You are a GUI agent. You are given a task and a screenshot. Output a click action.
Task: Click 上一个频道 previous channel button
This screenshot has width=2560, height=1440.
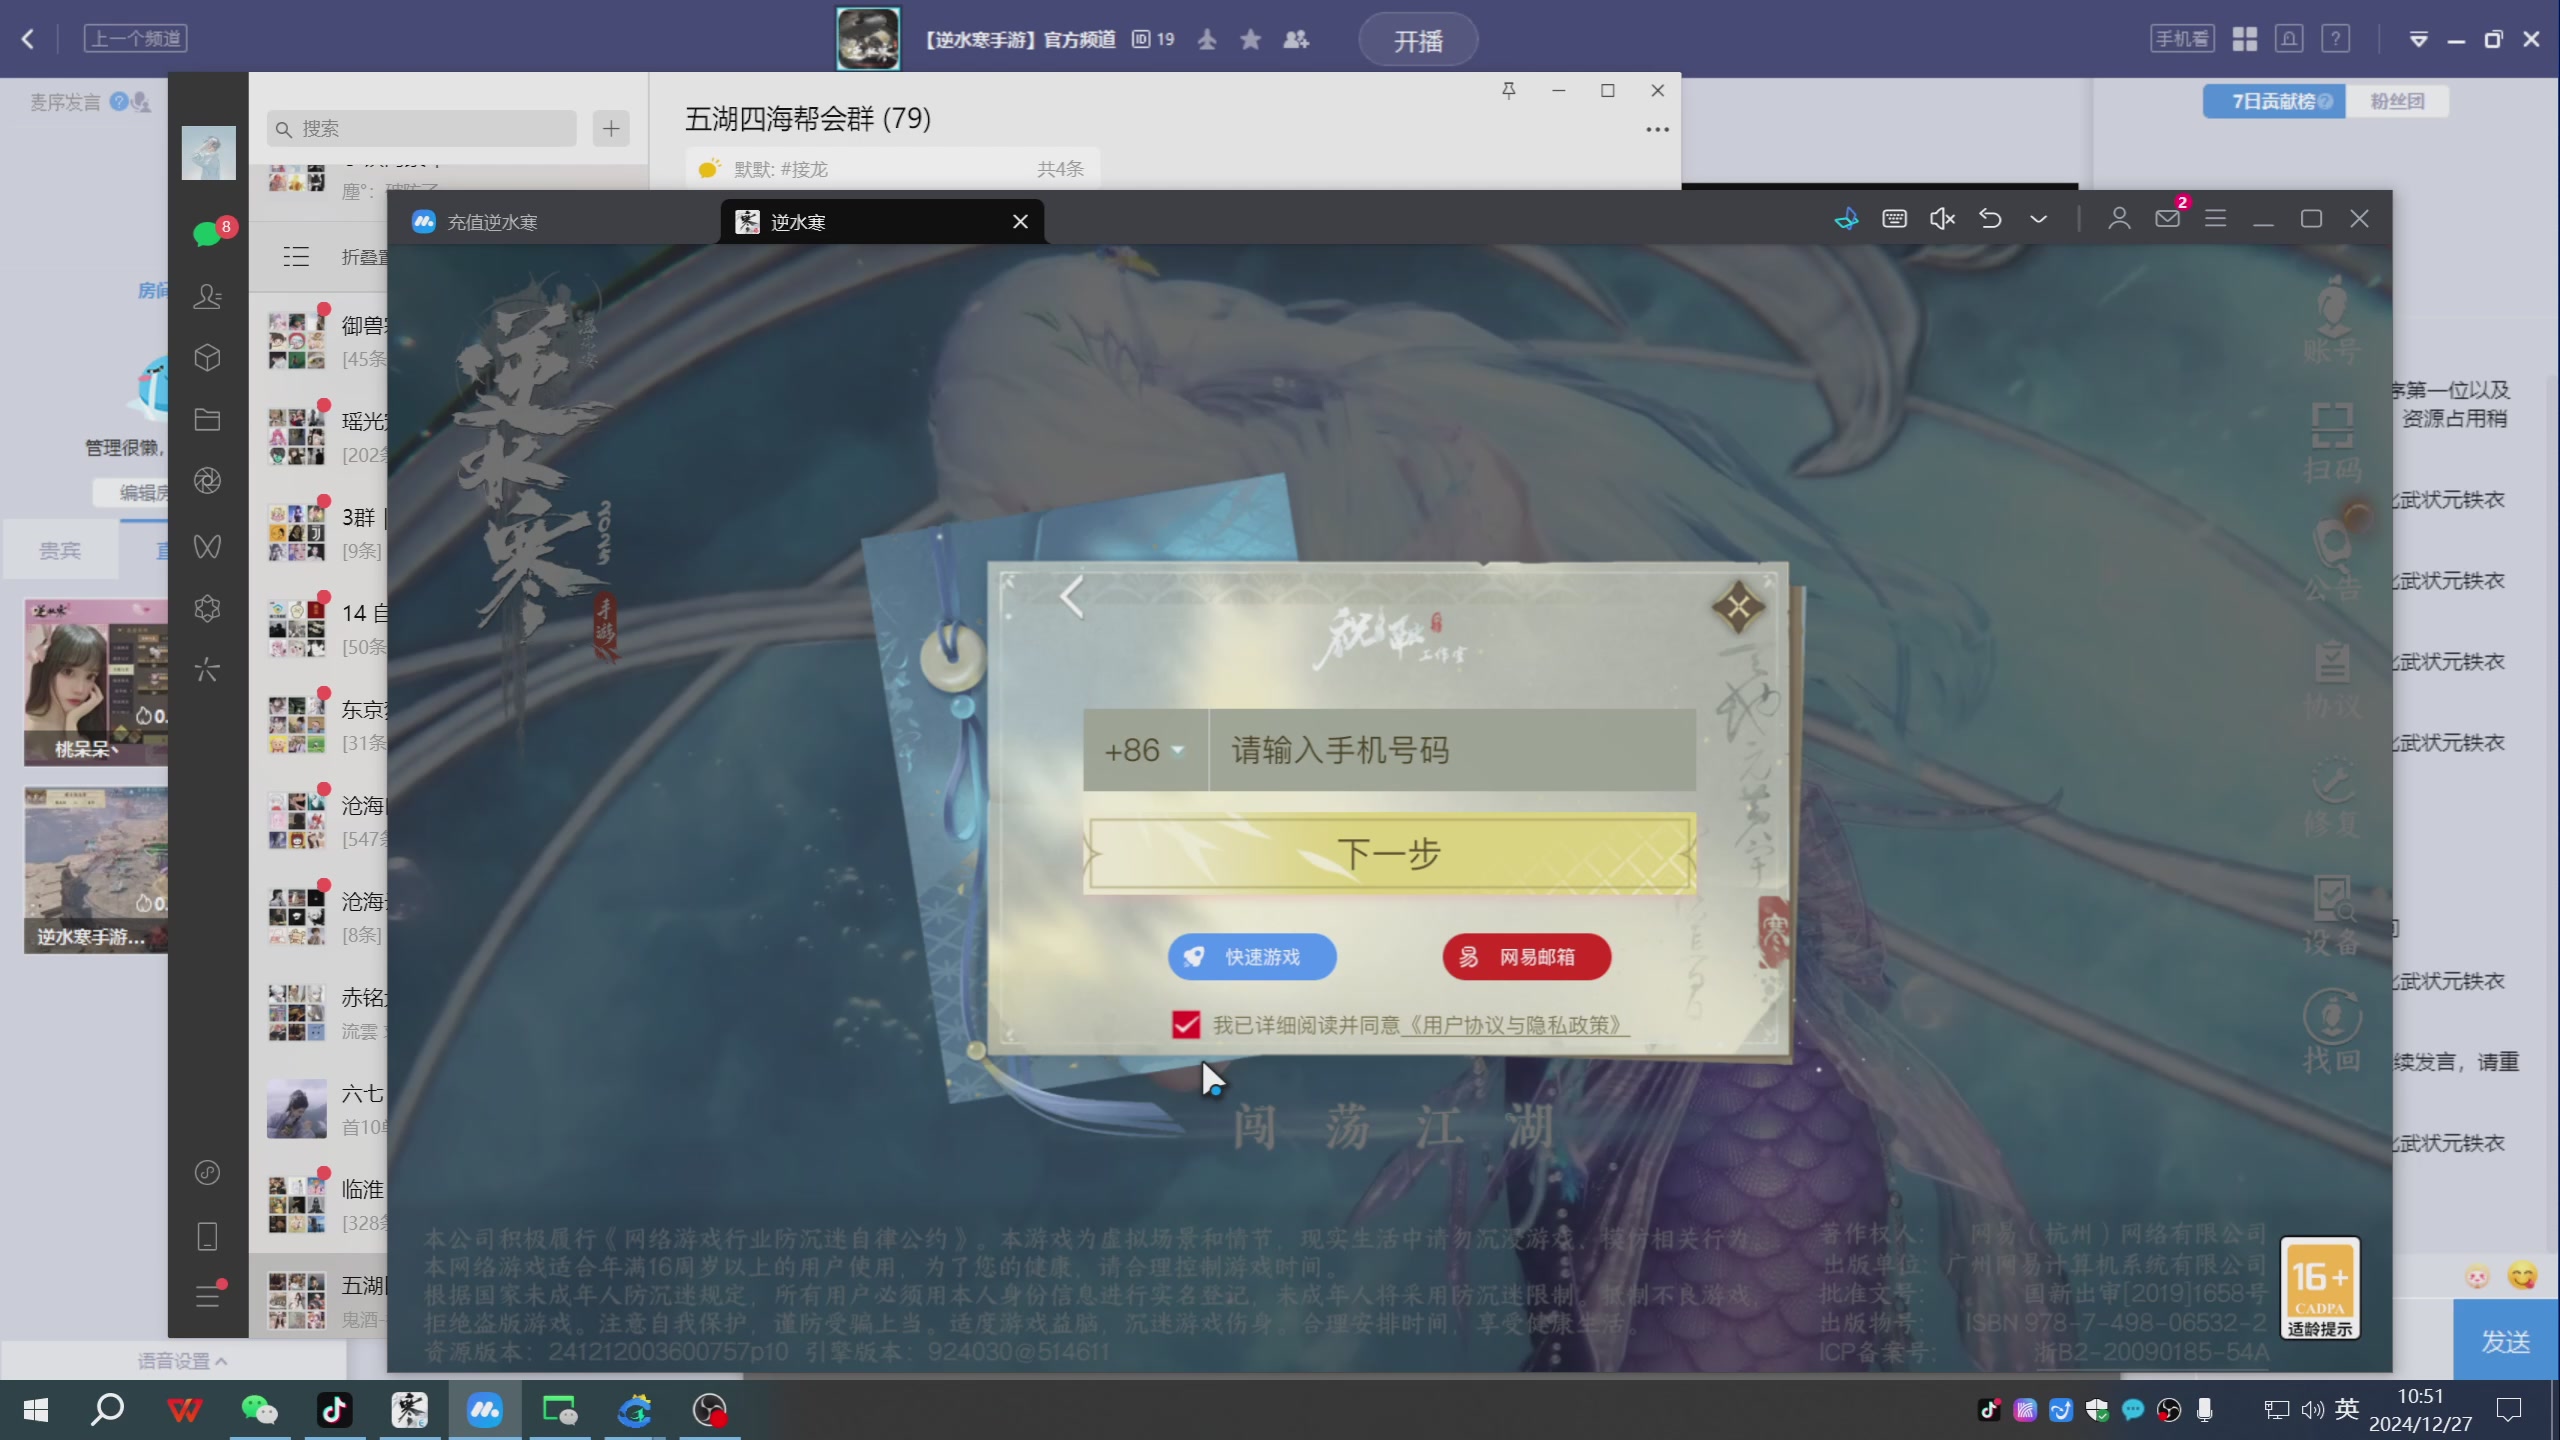136,39
